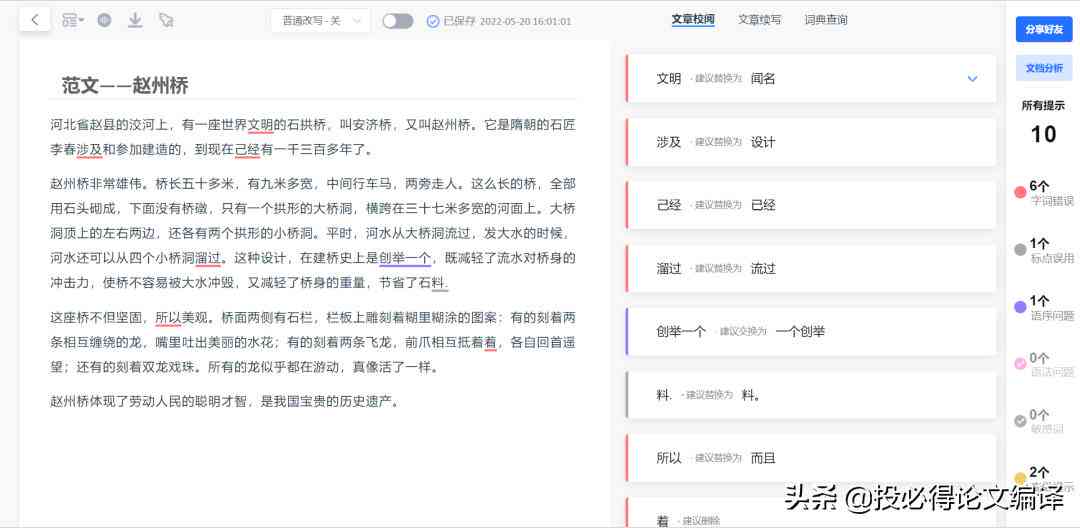Open the 词典查询 tab
Screen dimensions: 1080x528
(x=826, y=20)
